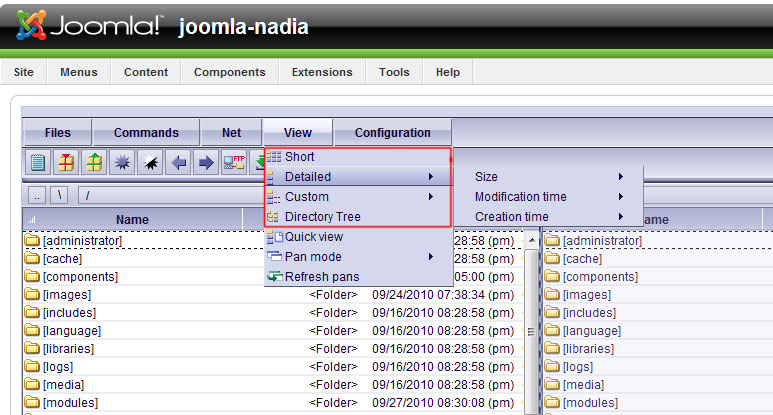Open the Configuration tab
Viewport: 773px width, 415px height.
(x=392, y=133)
